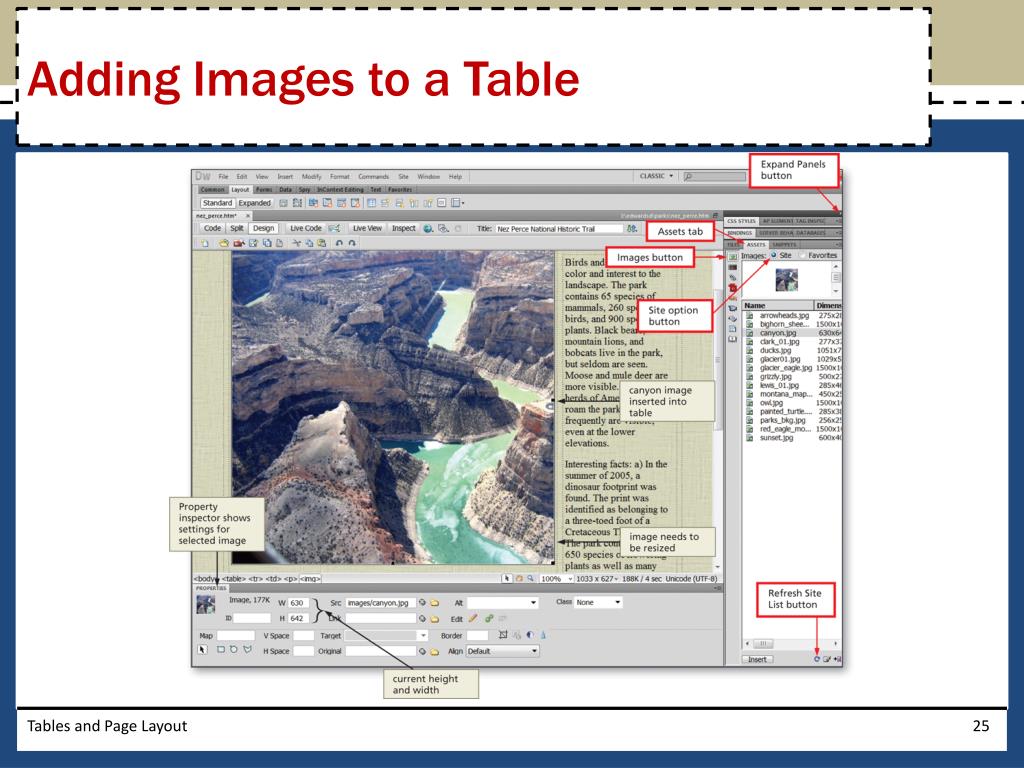The width and height of the screenshot is (1024, 768).
Task: Click the Sharpen icon in Property inspector
Action: click(543, 635)
